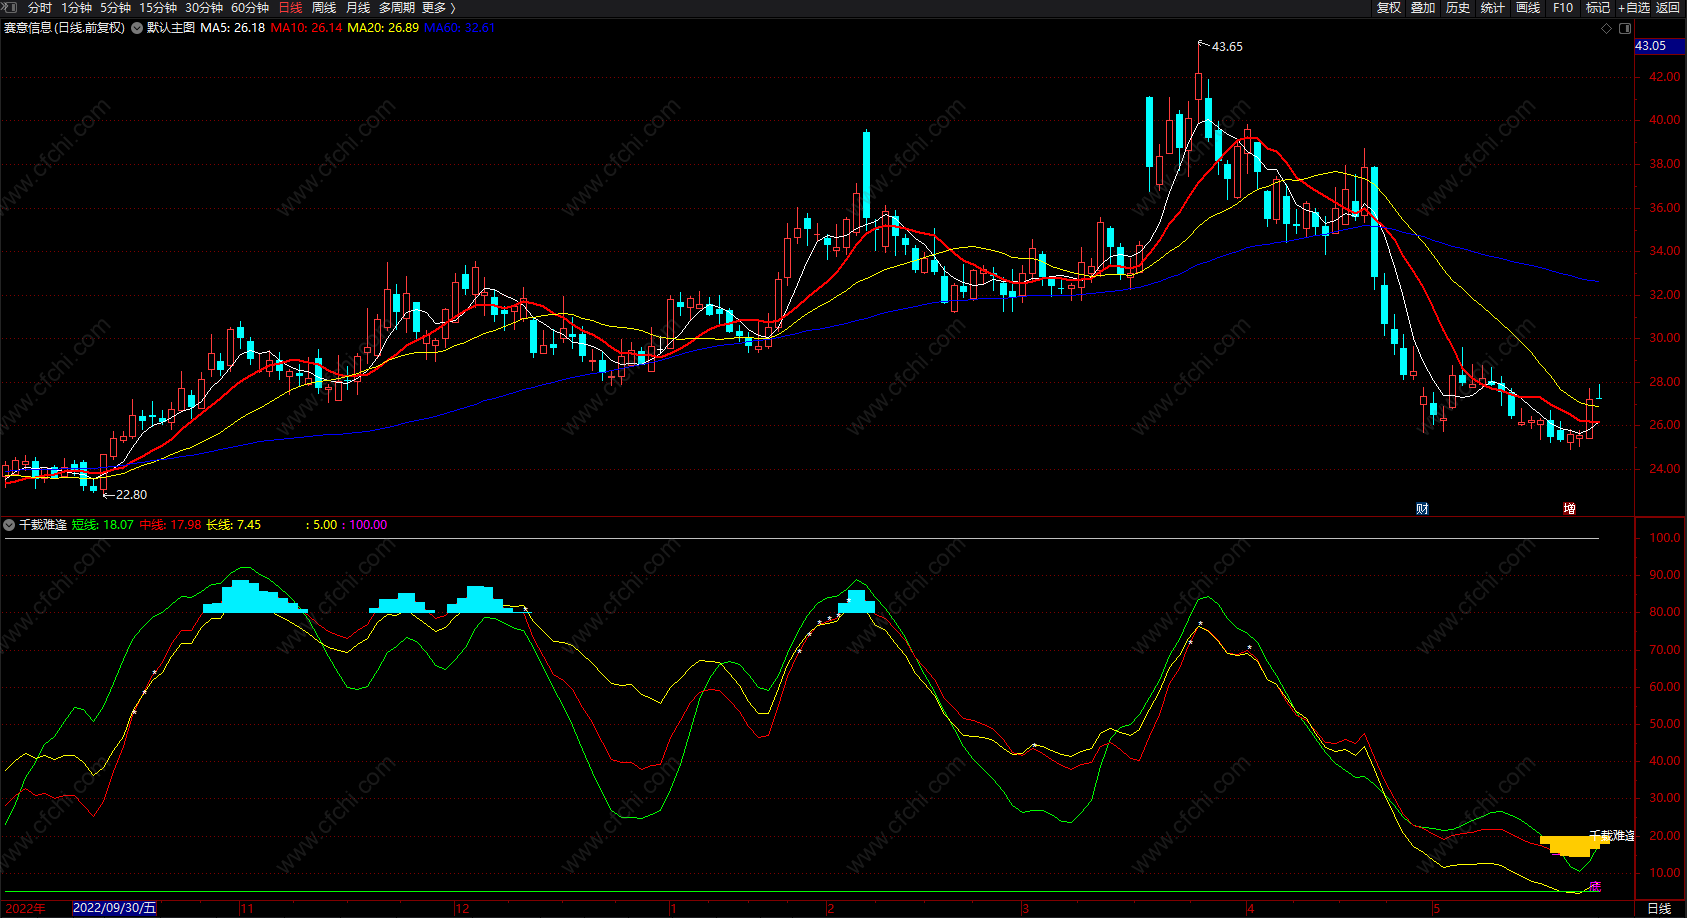Open the 多周期 multi-period view
The height and width of the screenshot is (918, 1687).
[x=397, y=8]
